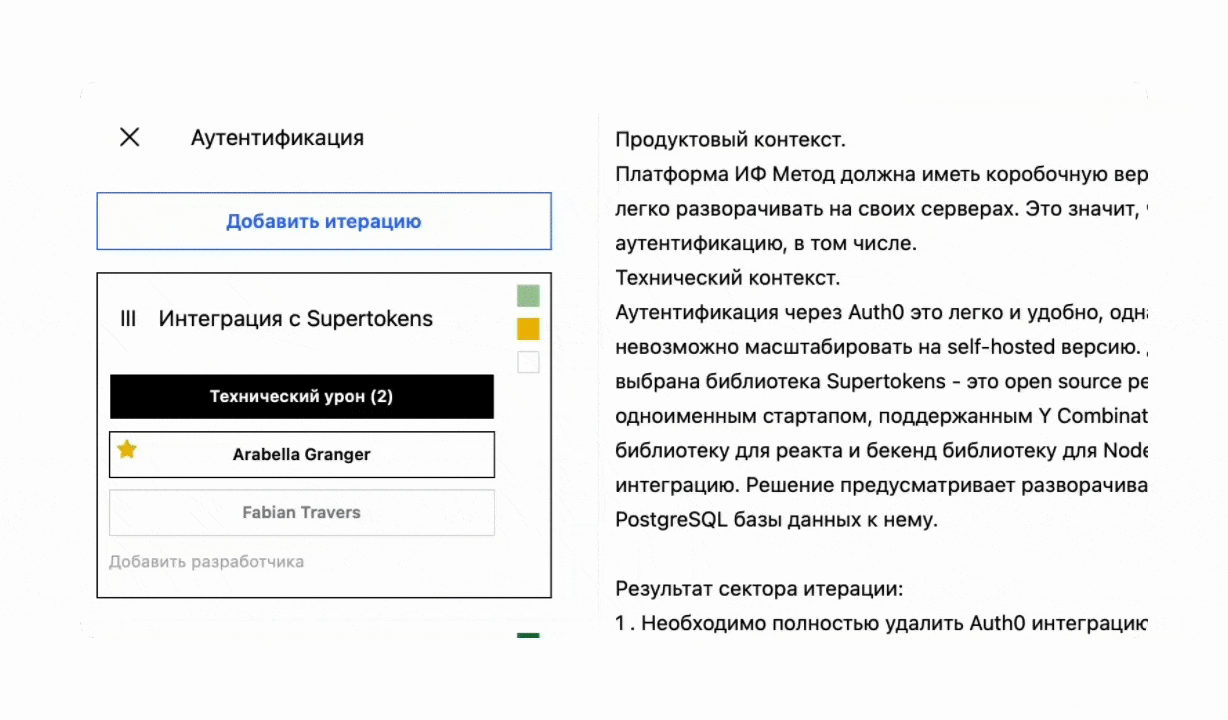The height and width of the screenshot is (720, 1228).
Task: Expand the Технический урон (2) section
Action: (x=301, y=397)
